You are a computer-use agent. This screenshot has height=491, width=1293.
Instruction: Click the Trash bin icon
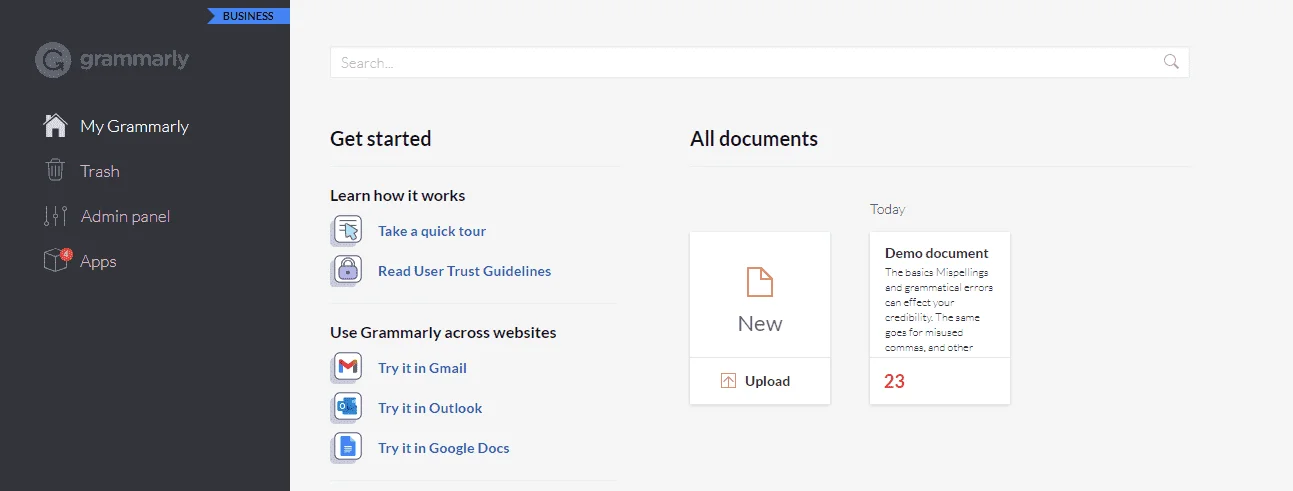[56, 171]
